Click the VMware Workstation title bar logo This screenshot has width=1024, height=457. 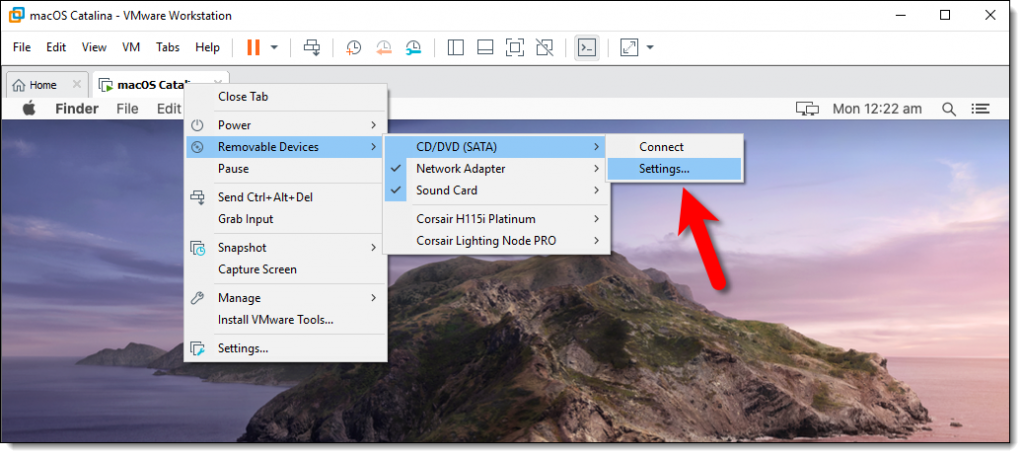coord(17,15)
